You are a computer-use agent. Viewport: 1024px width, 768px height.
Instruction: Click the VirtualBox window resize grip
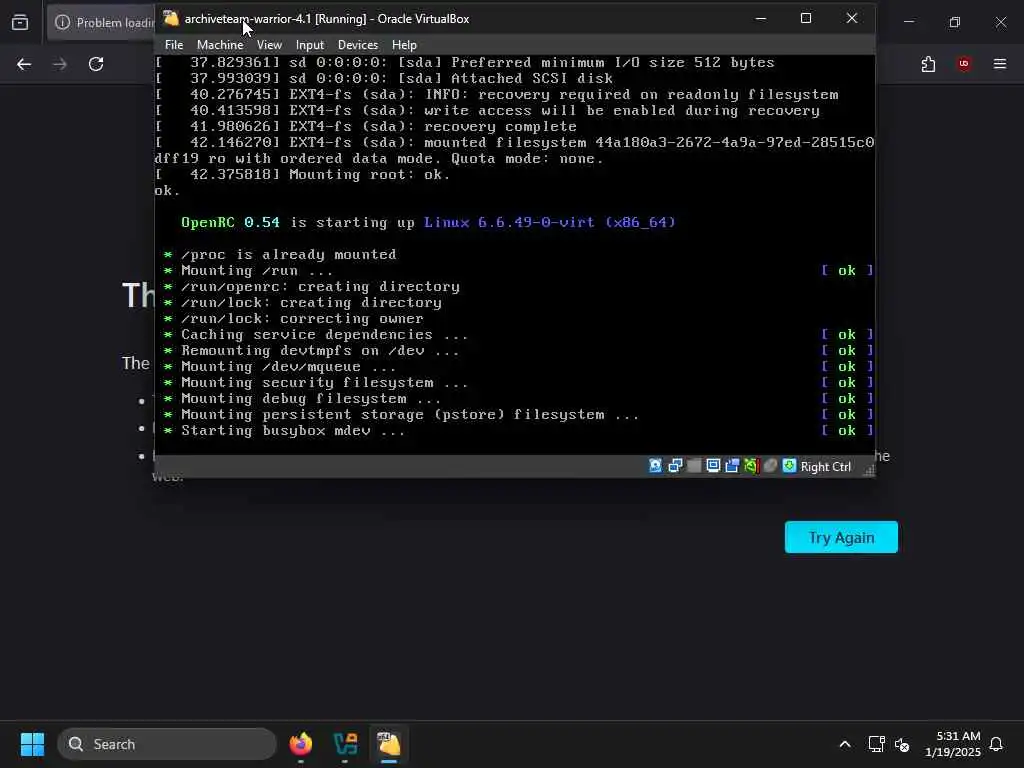869,470
